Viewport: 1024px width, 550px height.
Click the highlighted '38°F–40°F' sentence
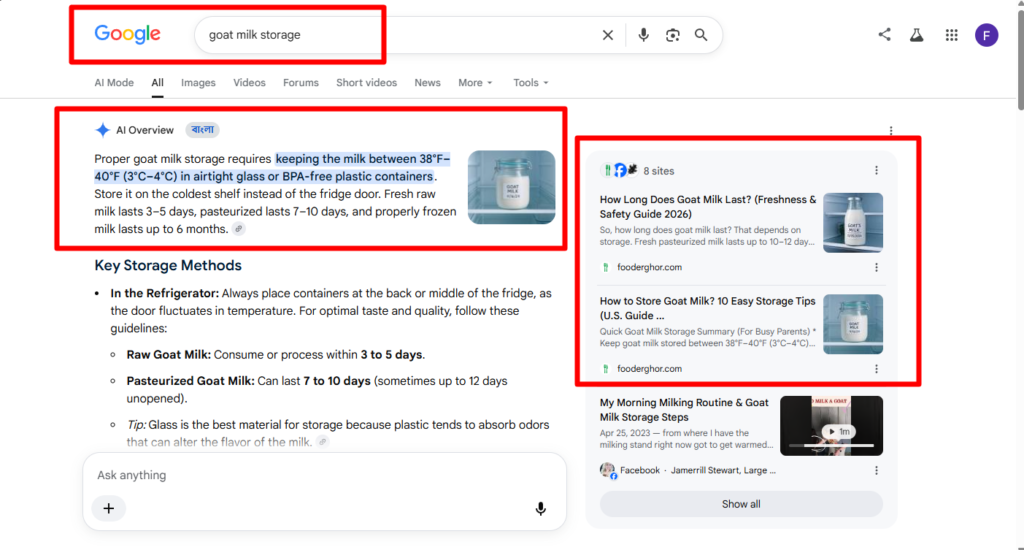tap(274, 168)
